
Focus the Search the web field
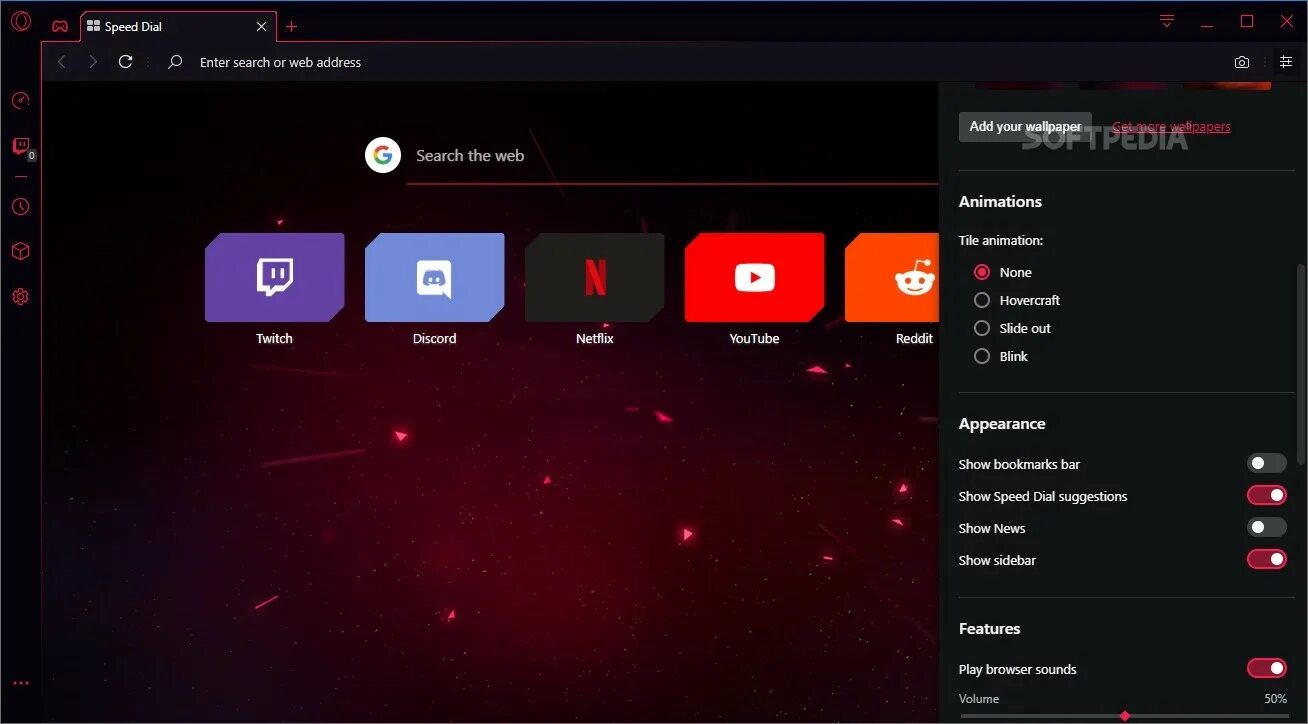672,156
